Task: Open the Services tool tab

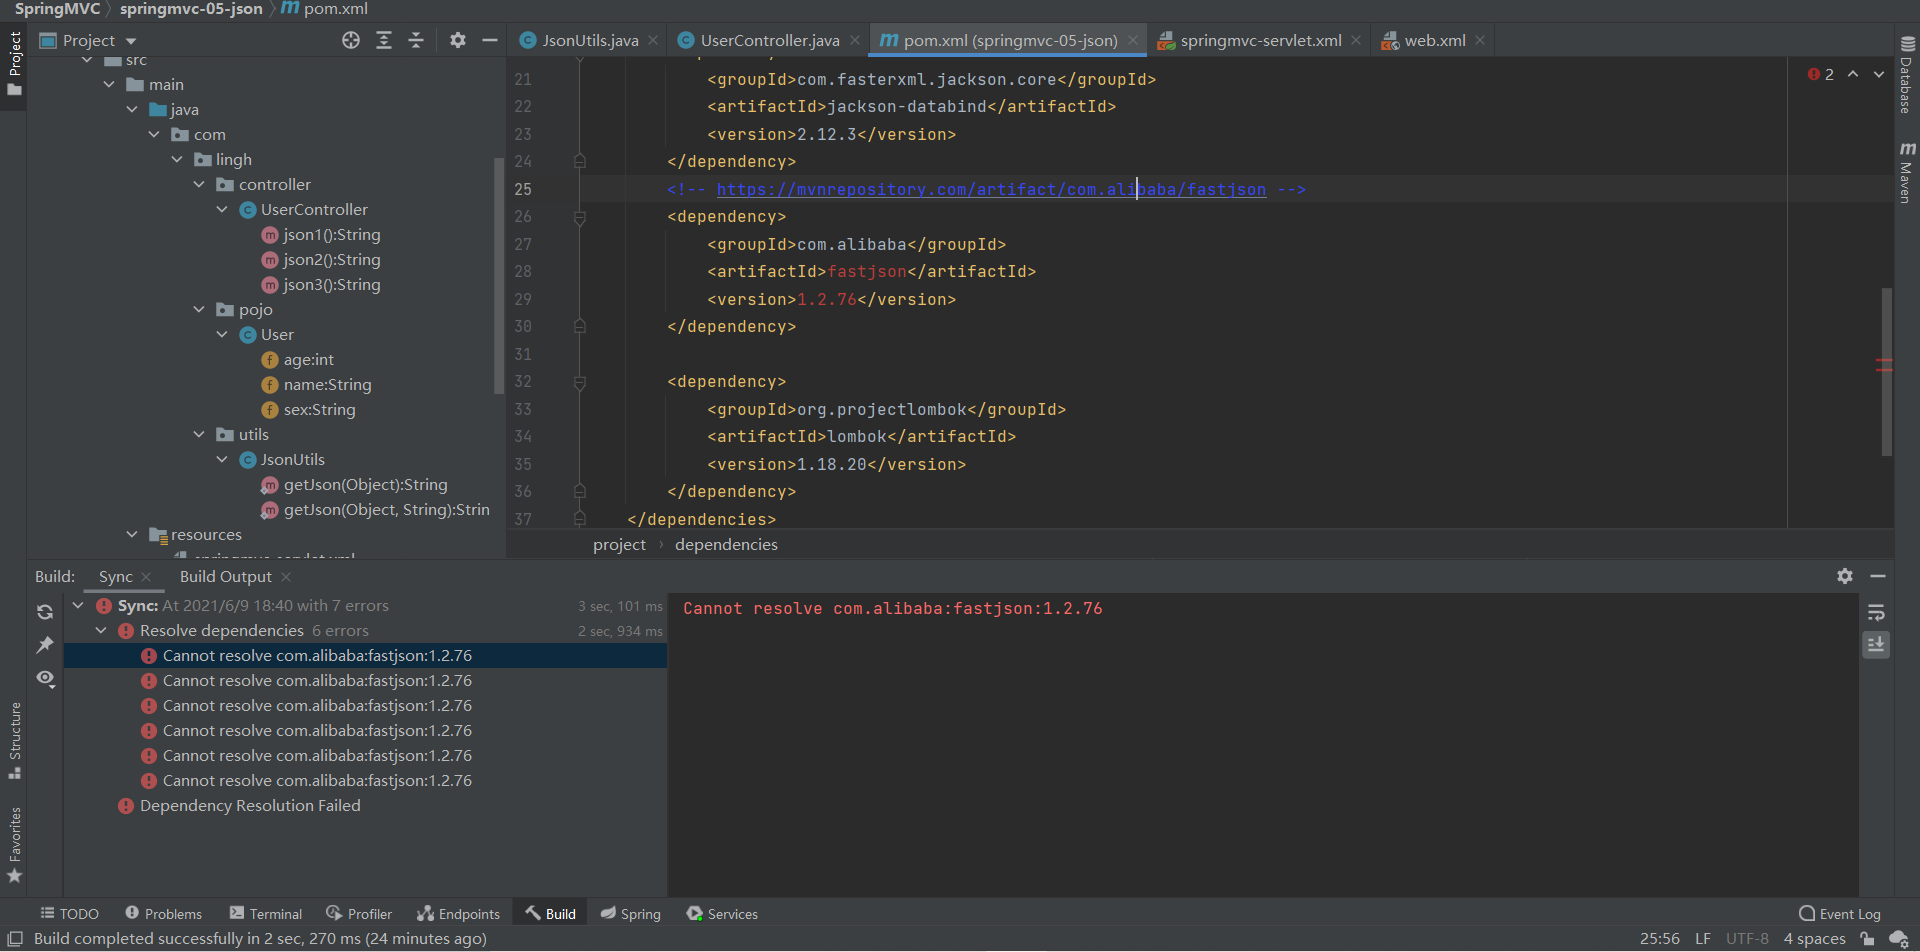Action: [722, 914]
